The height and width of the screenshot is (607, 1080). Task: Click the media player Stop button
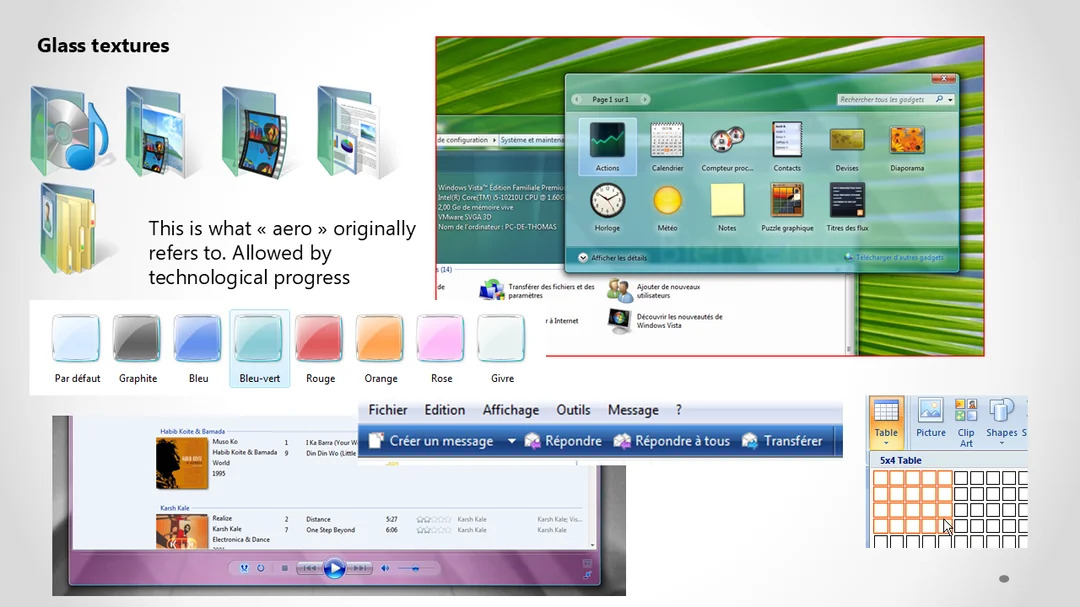pos(284,568)
